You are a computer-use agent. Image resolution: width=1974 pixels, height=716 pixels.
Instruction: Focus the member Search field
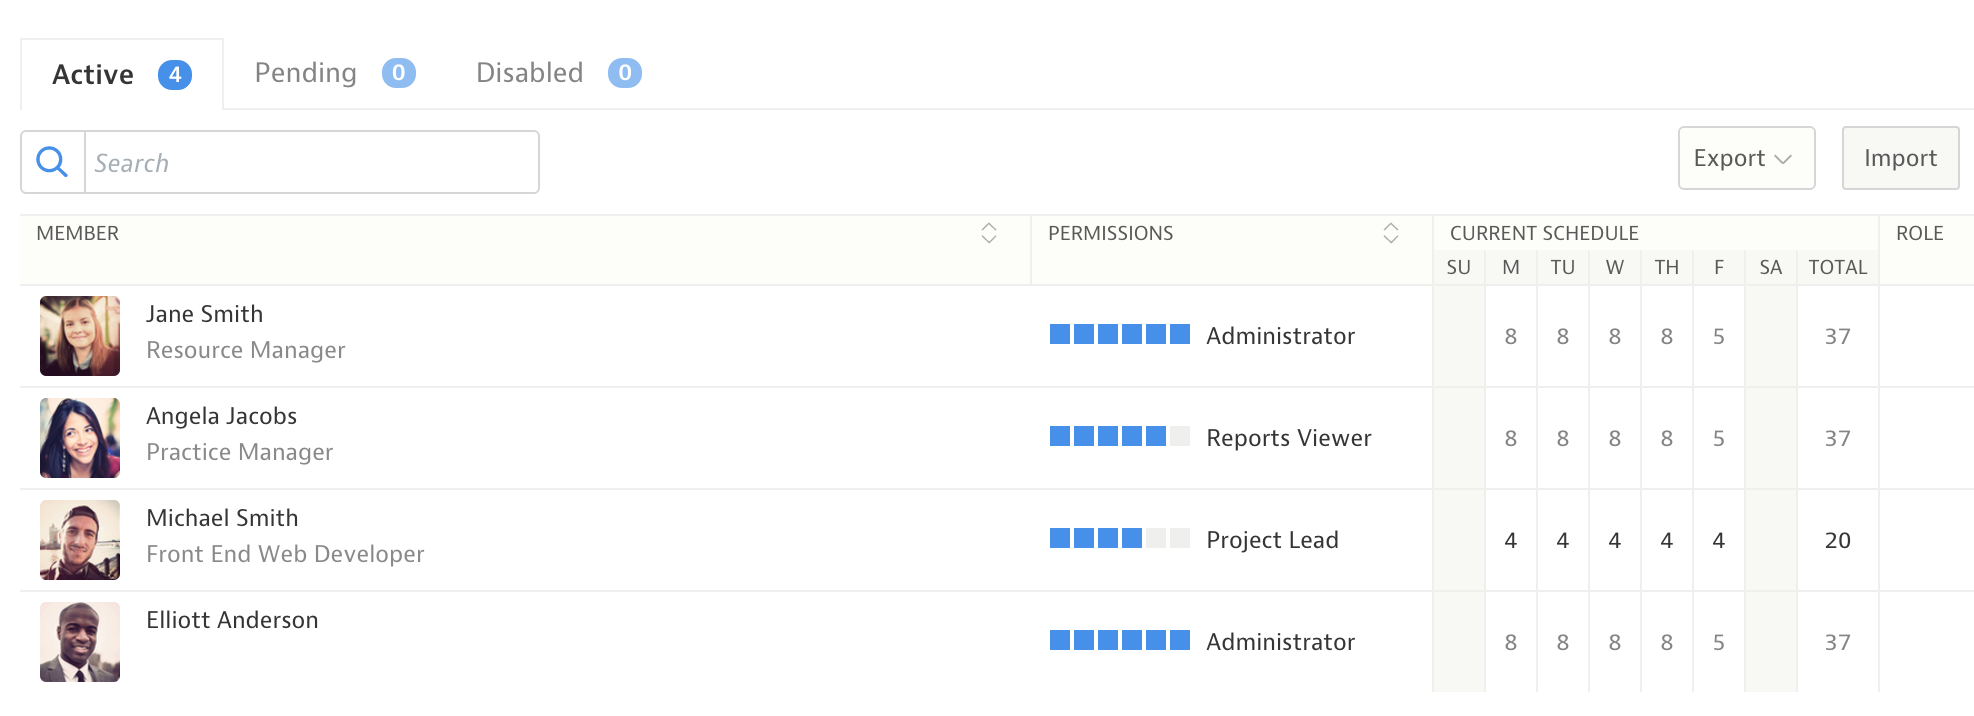(310, 162)
